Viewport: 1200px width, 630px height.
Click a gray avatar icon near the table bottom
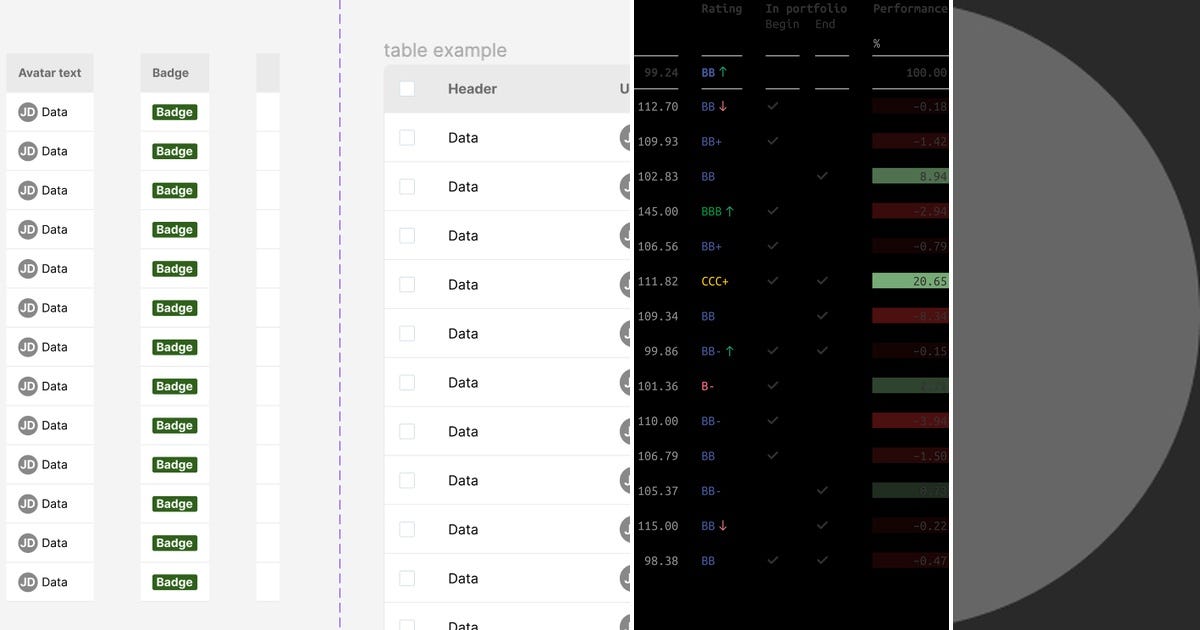tap(627, 578)
